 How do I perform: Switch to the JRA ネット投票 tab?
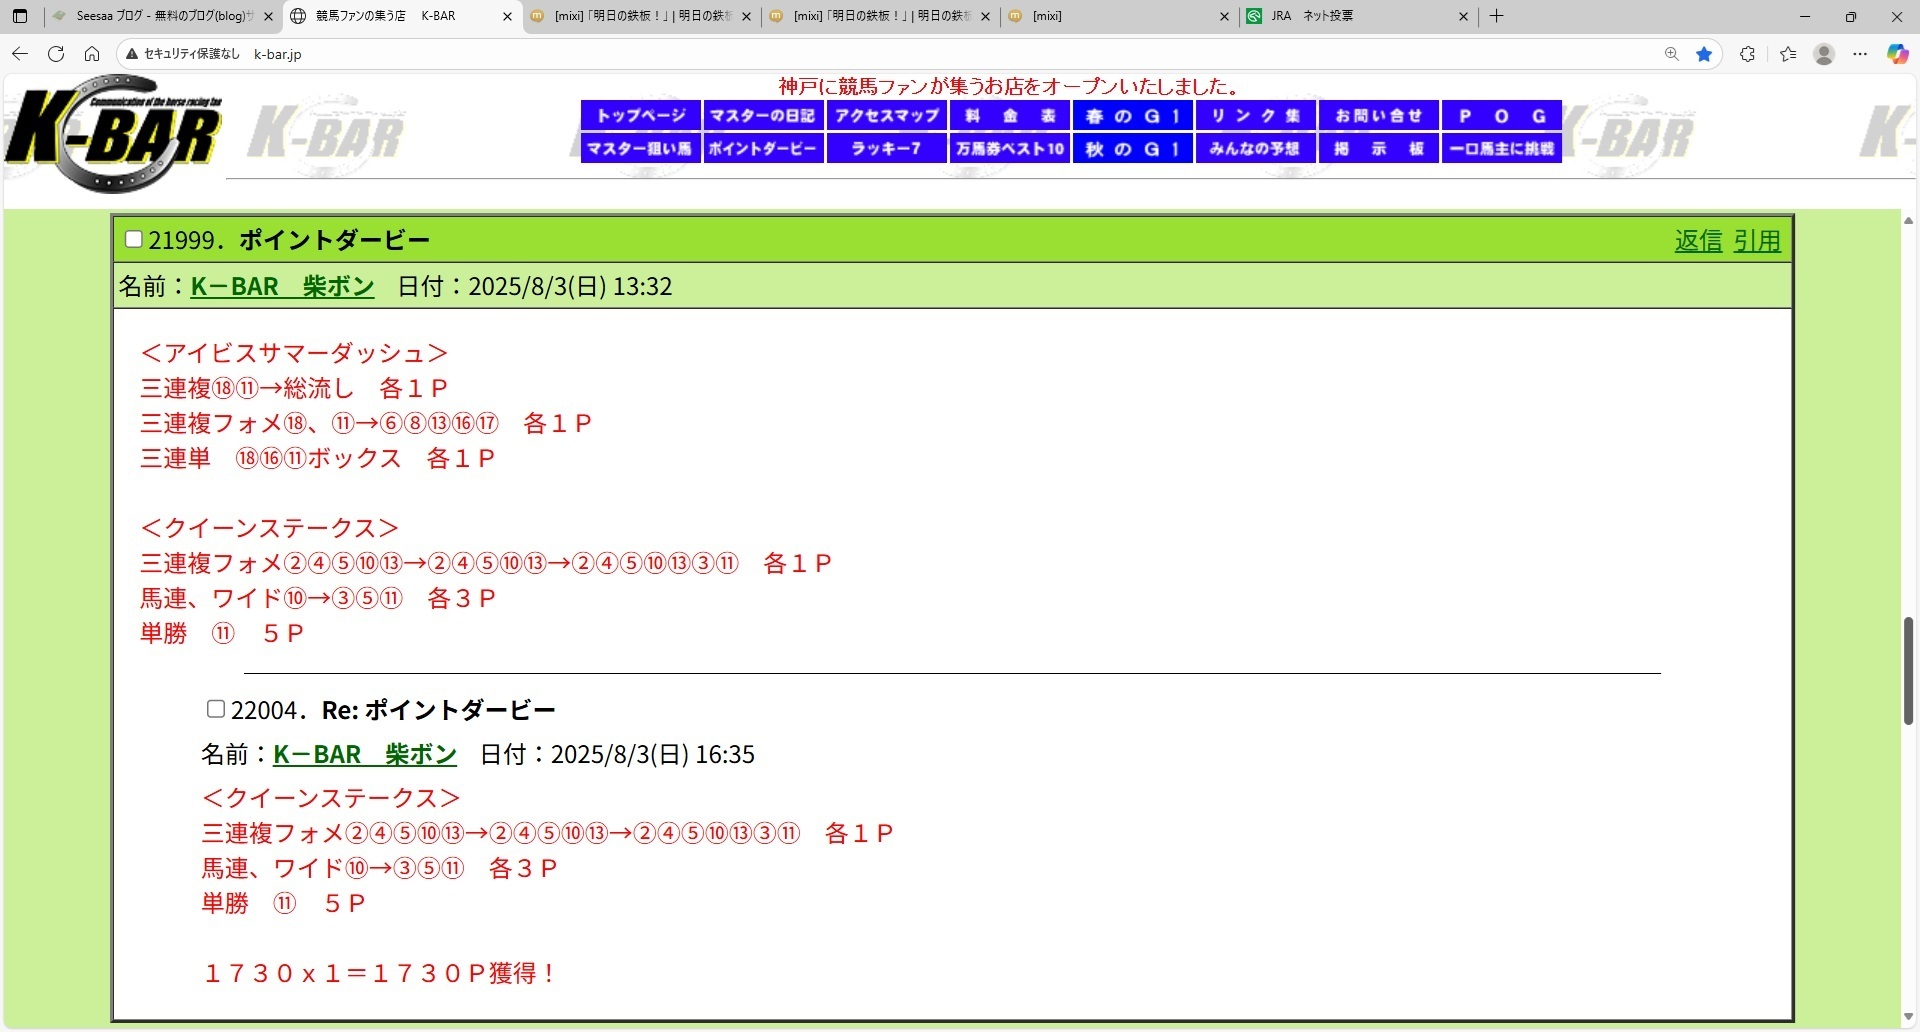click(x=1350, y=16)
